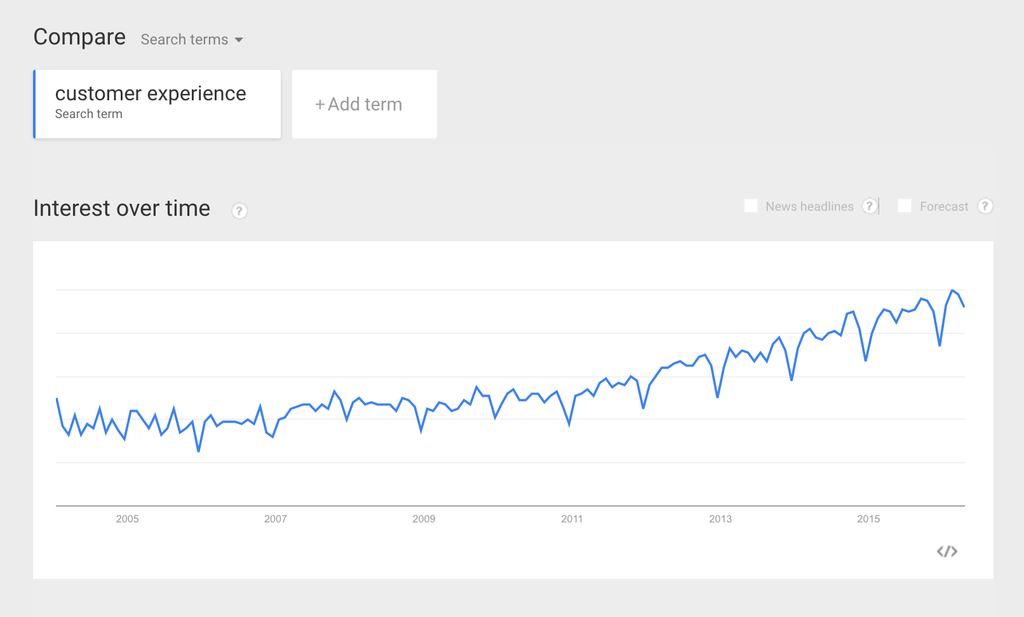Viewport: 1024px width, 617px height.
Task: Open the Search terms dropdown
Action: (x=191, y=39)
